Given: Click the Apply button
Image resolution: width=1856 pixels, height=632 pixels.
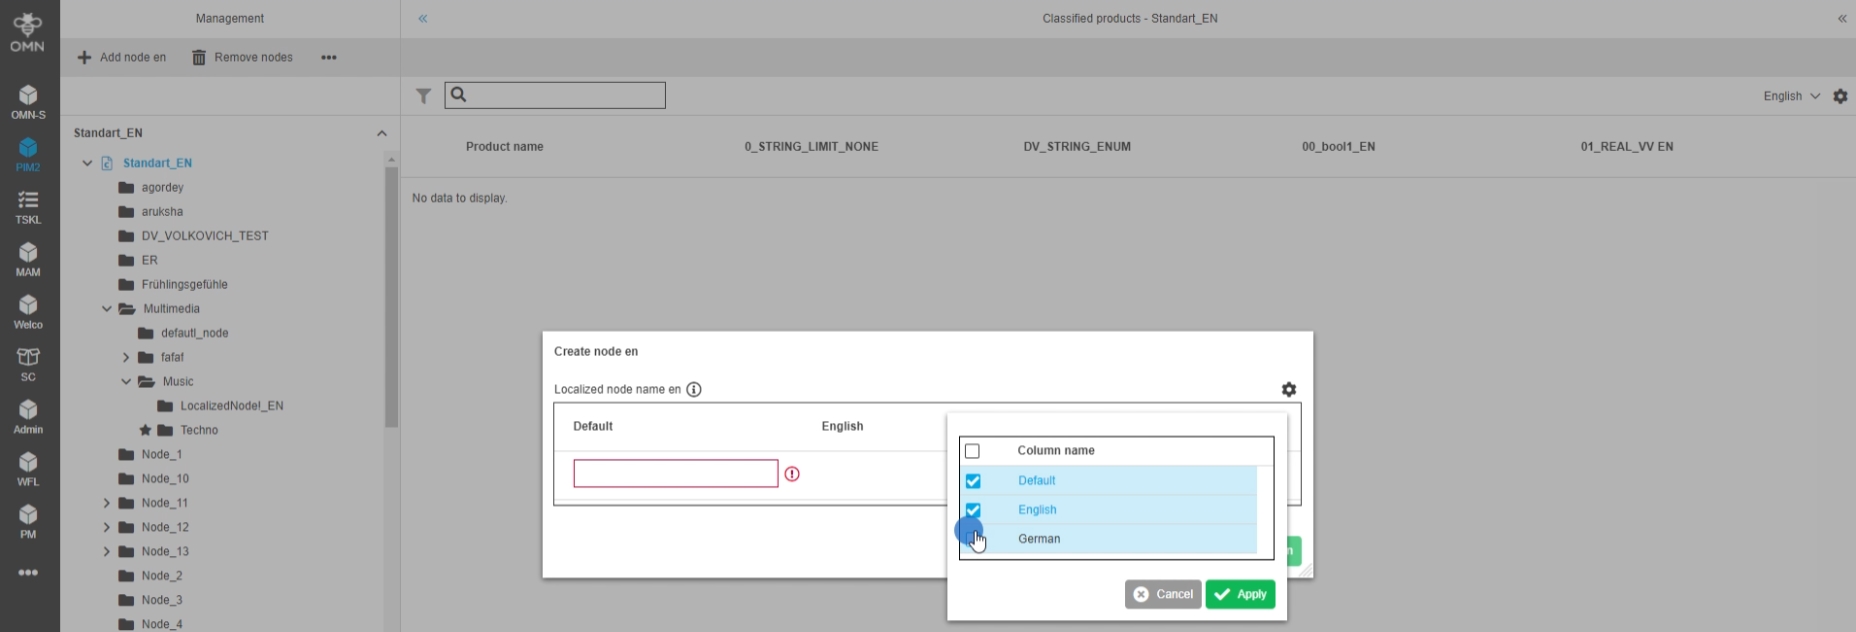Looking at the screenshot, I should [1240, 594].
